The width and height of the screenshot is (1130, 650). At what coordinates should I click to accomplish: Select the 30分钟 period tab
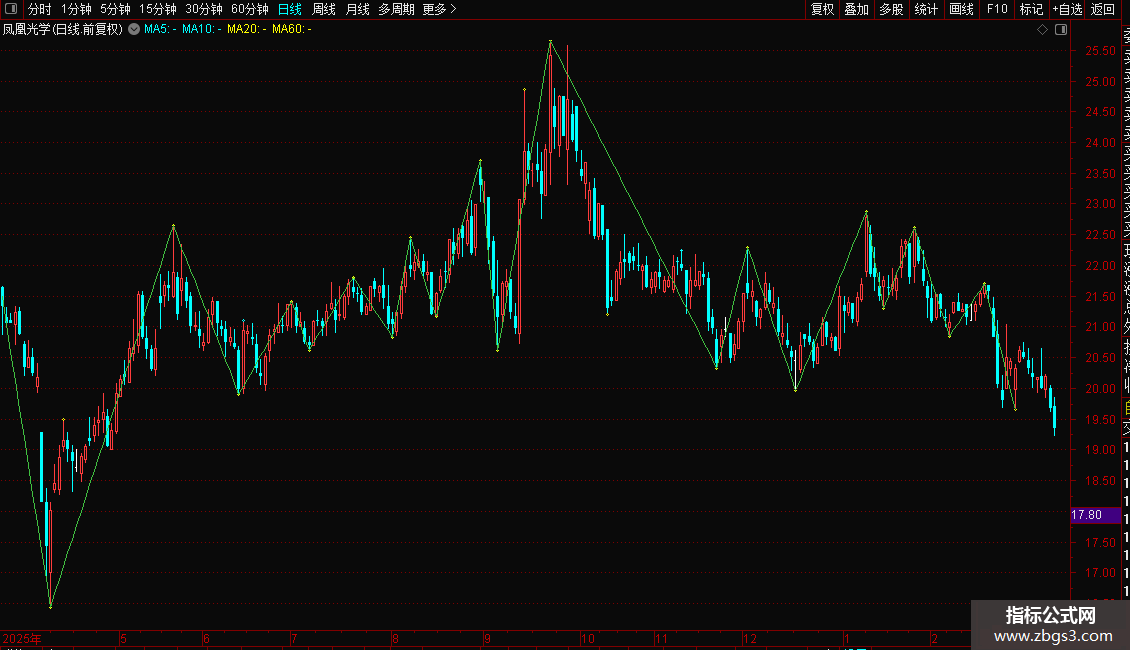point(204,9)
